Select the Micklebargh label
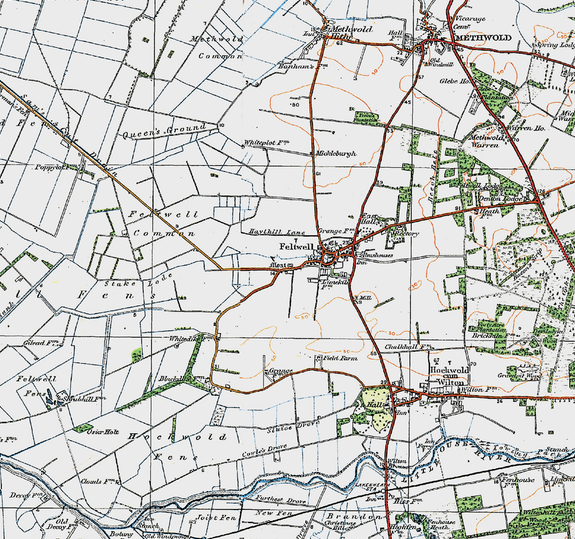This screenshot has height=539, width=575. [x=336, y=154]
